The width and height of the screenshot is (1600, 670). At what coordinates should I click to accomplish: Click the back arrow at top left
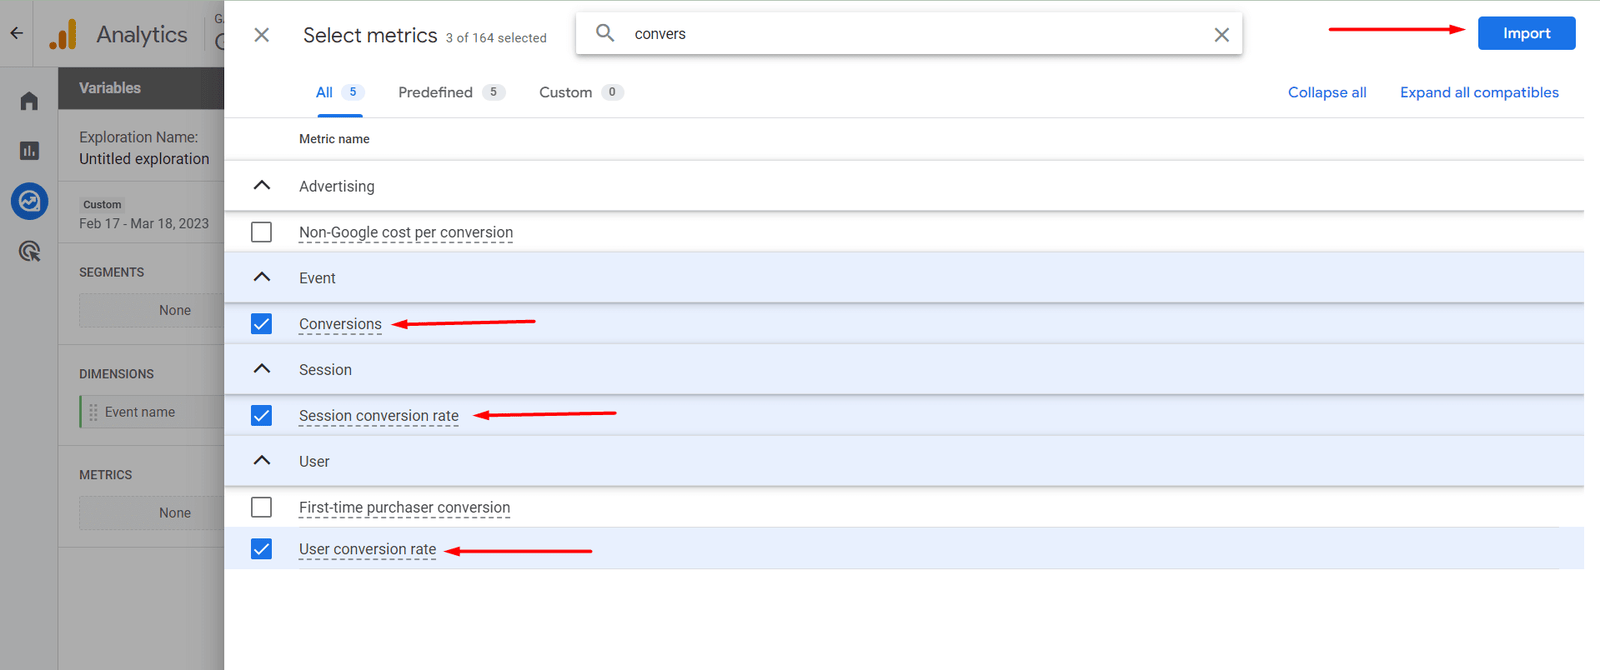pyautogui.click(x=15, y=33)
